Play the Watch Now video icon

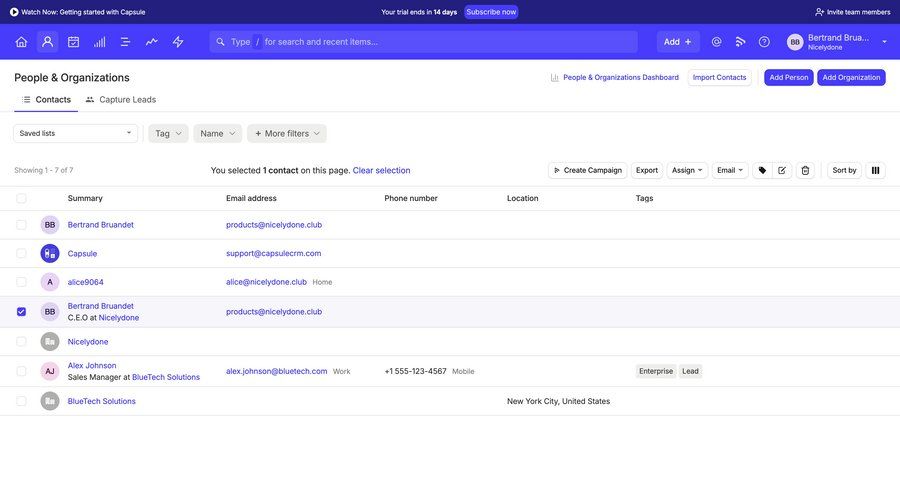click(x=14, y=12)
